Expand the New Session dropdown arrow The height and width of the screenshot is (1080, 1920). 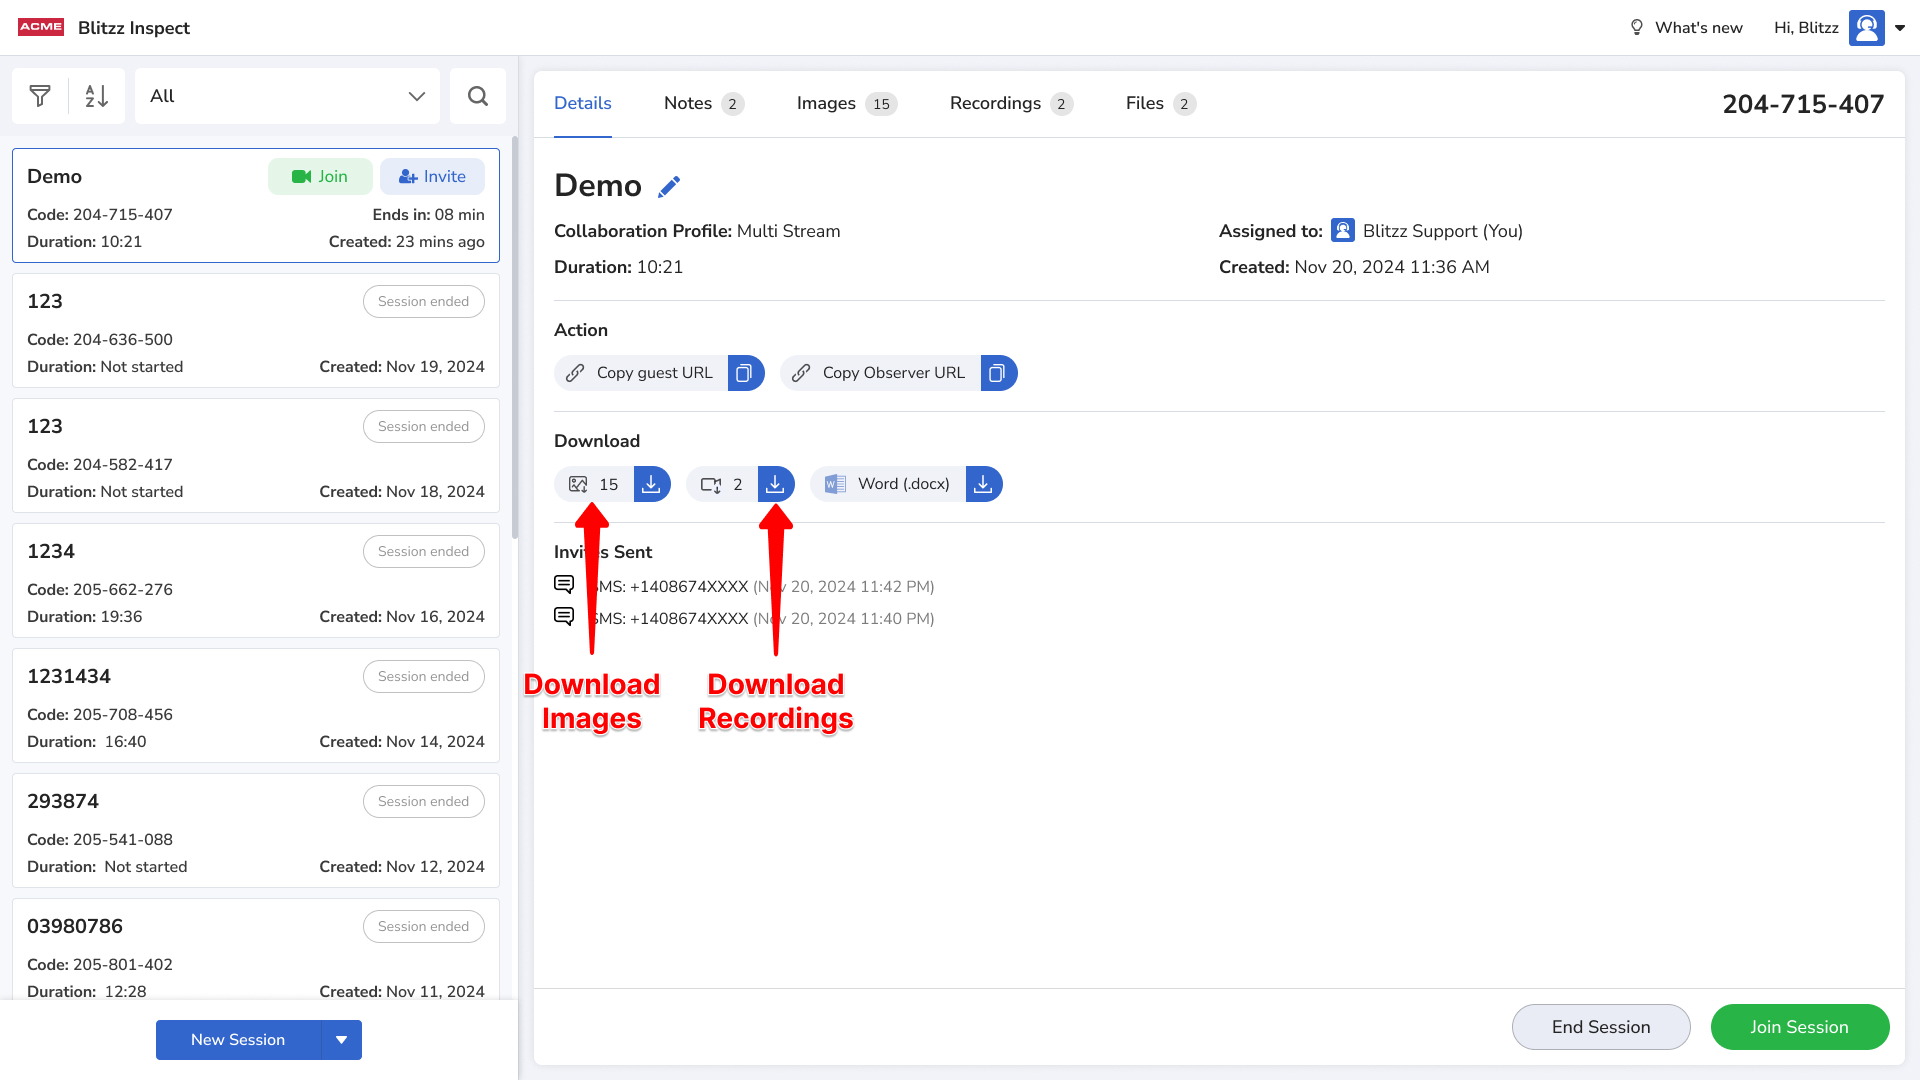point(342,1040)
